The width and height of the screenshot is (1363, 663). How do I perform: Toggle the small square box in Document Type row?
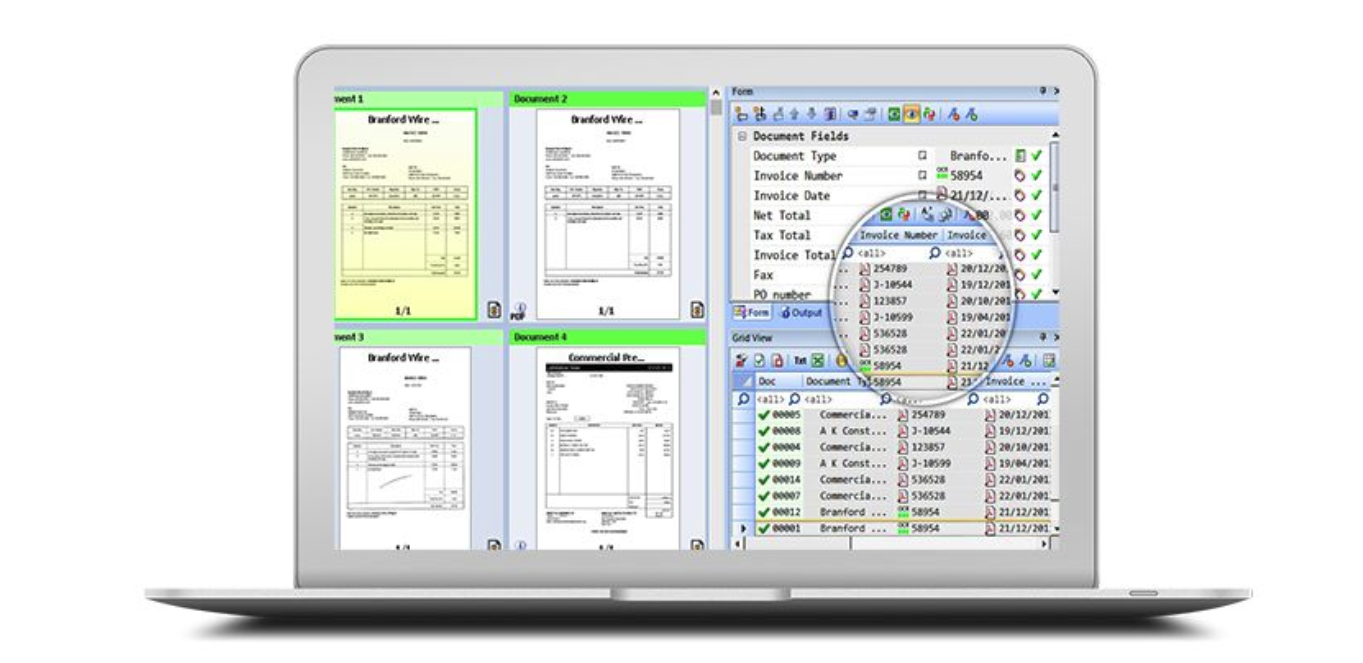click(x=922, y=156)
